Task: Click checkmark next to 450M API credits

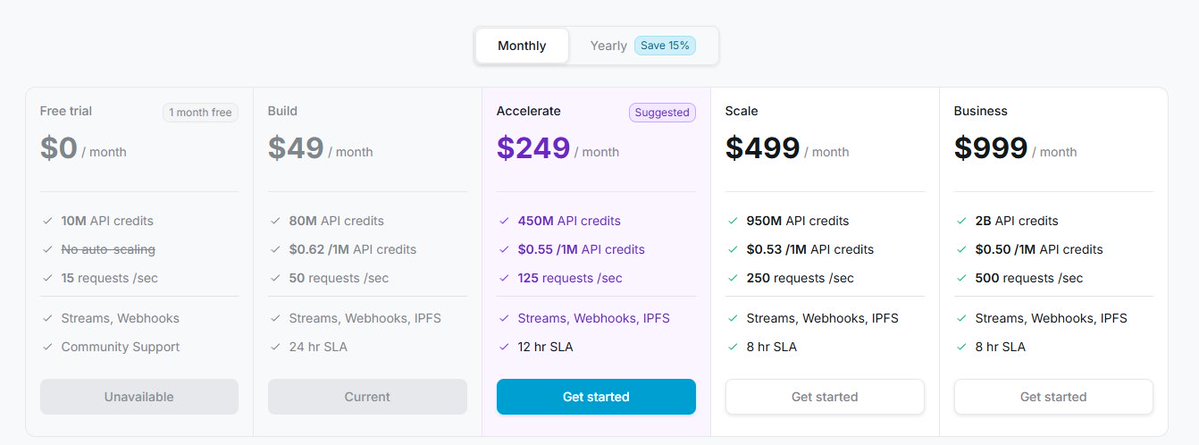Action: pyautogui.click(x=504, y=221)
